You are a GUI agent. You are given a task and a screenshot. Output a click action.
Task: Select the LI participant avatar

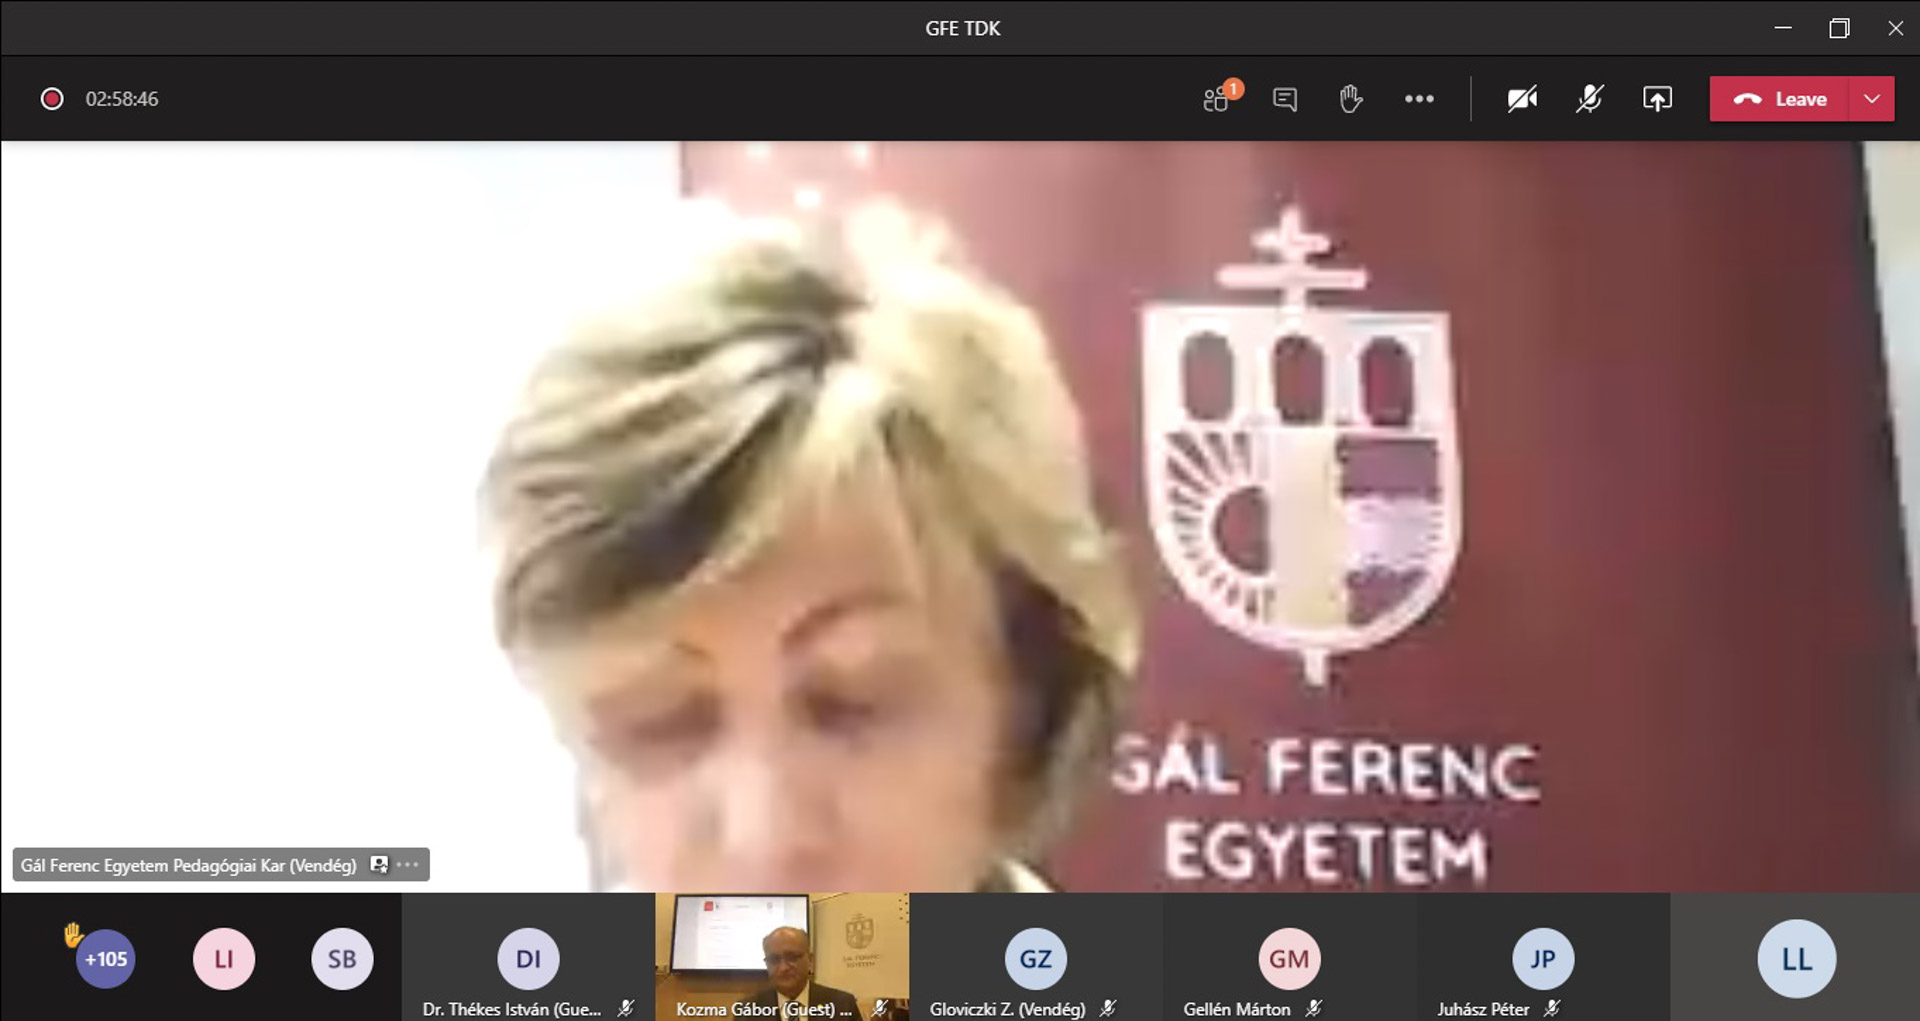tap(224, 959)
